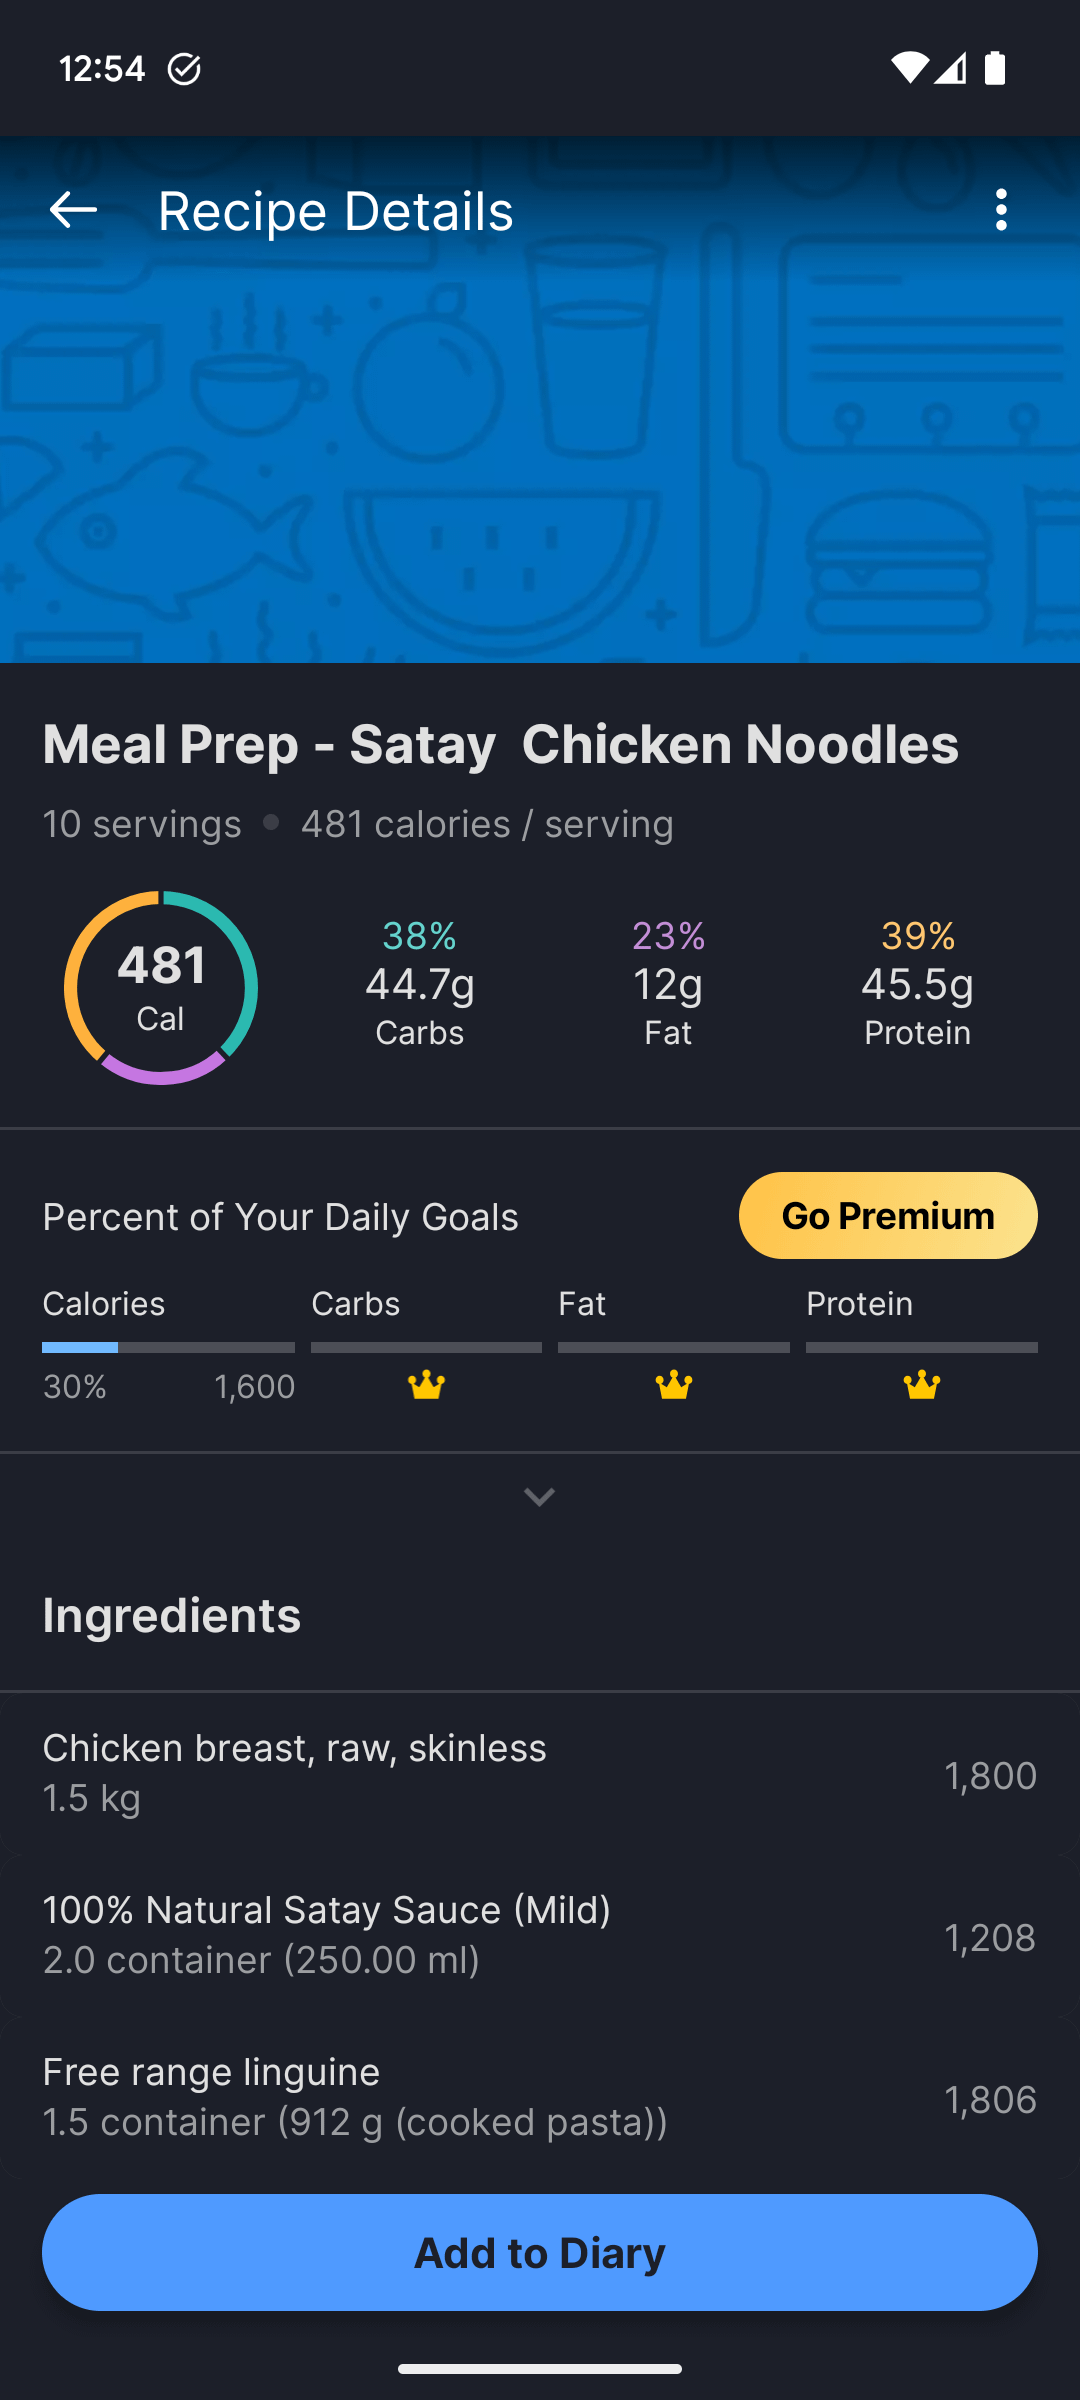Tap the Fat premium crown icon
Viewport: 1080px width, 2400px height.
click(673, 1385)
